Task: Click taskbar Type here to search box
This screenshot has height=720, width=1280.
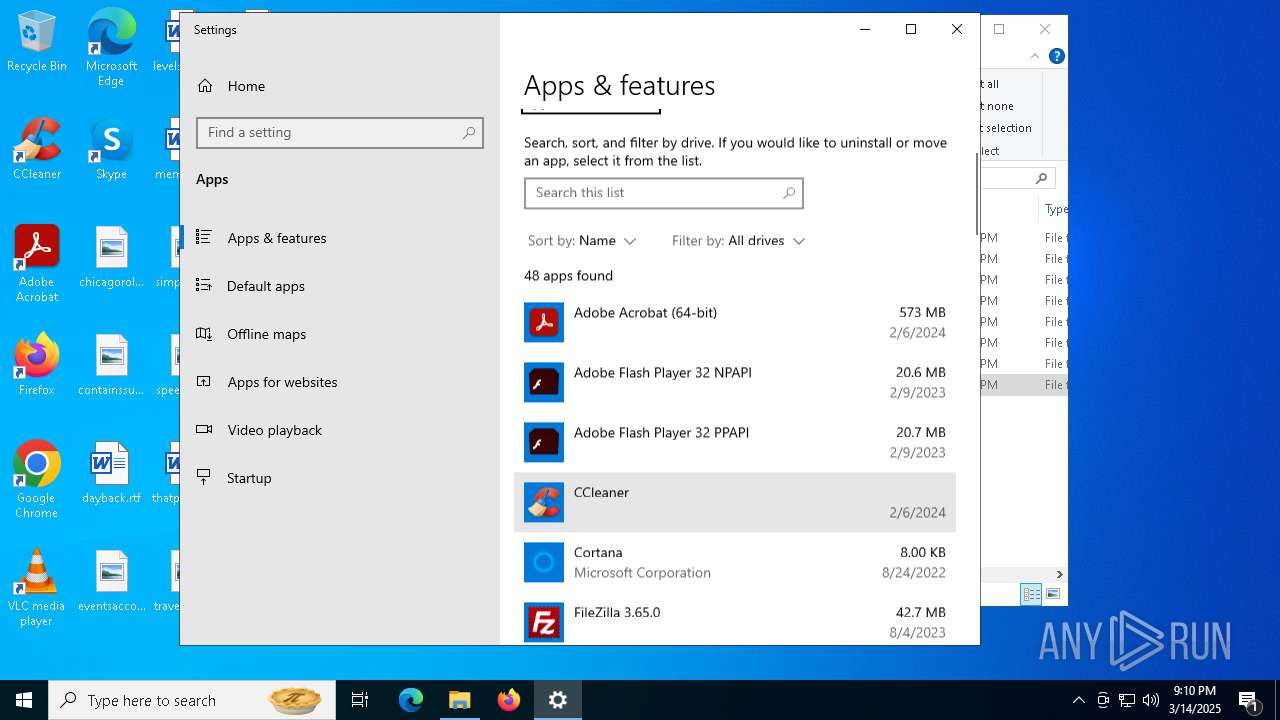Action: coord(191,700)
